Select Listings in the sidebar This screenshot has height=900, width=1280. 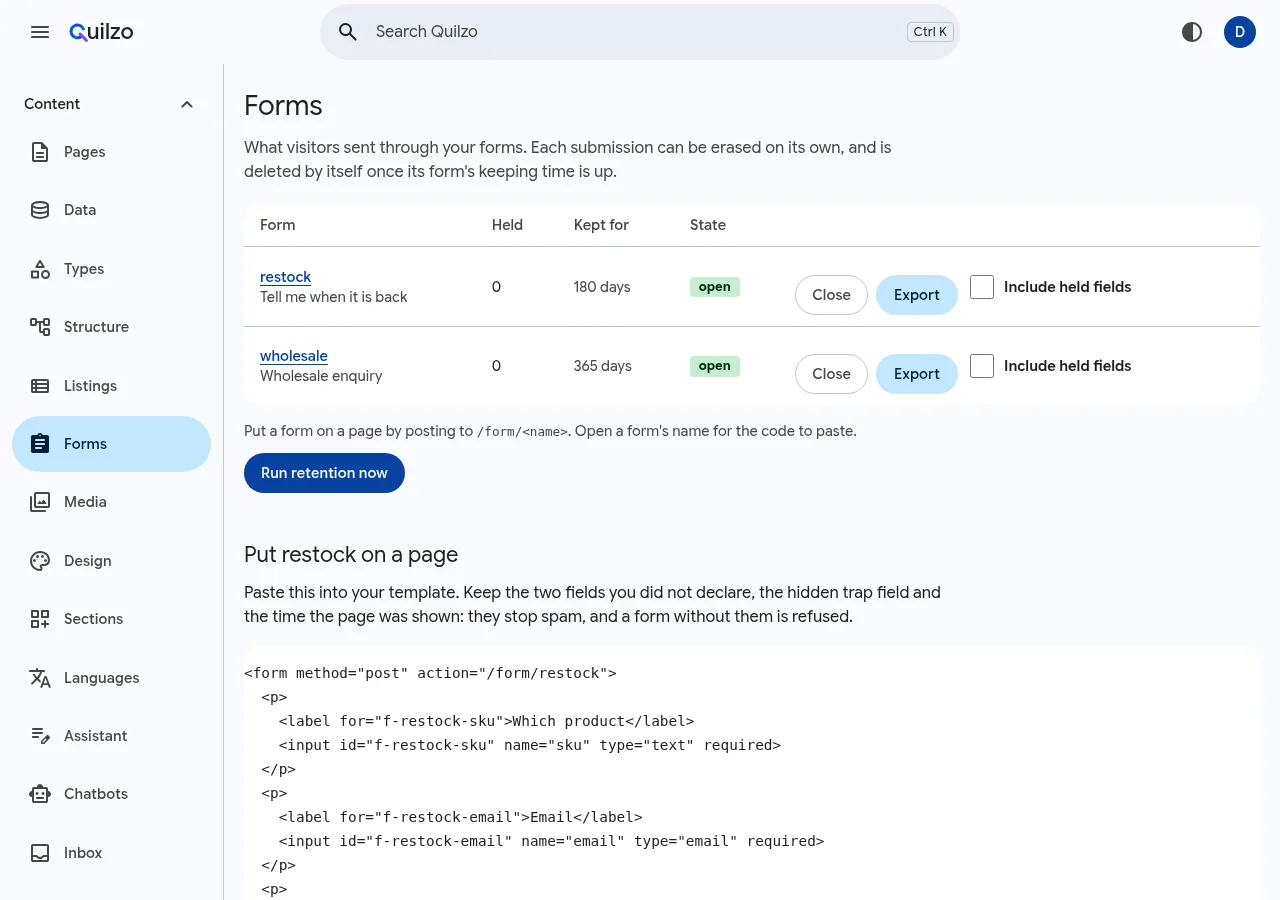(x=111, y=386)
